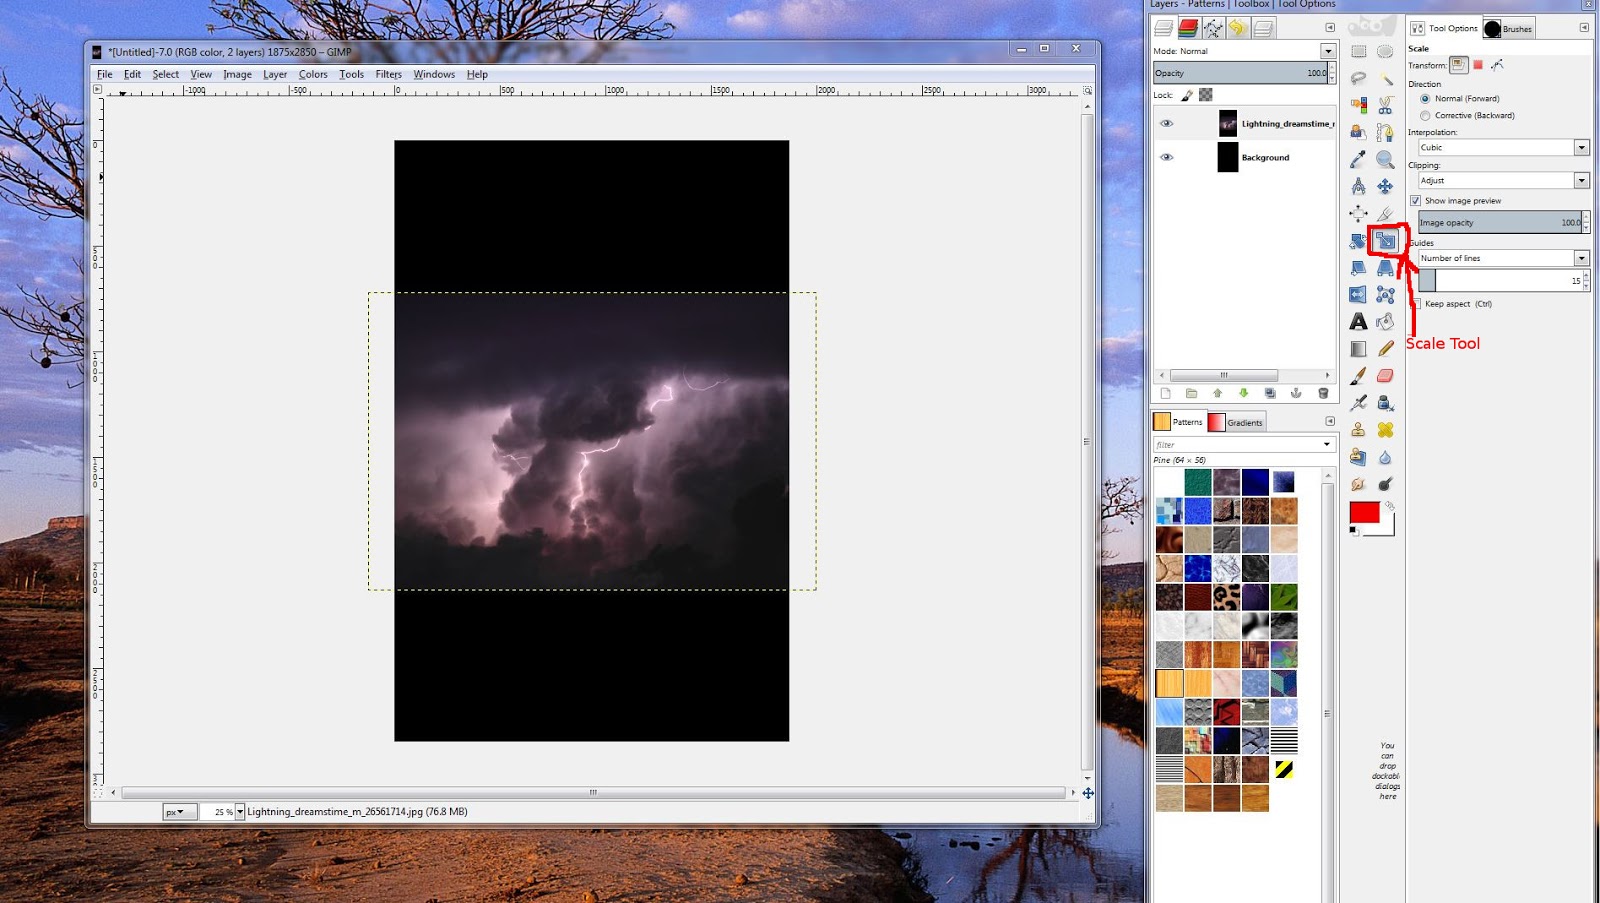1600x903 pixels.
Task: Select Normal (Forward) direction radio button
Action: click(1425, 99)
